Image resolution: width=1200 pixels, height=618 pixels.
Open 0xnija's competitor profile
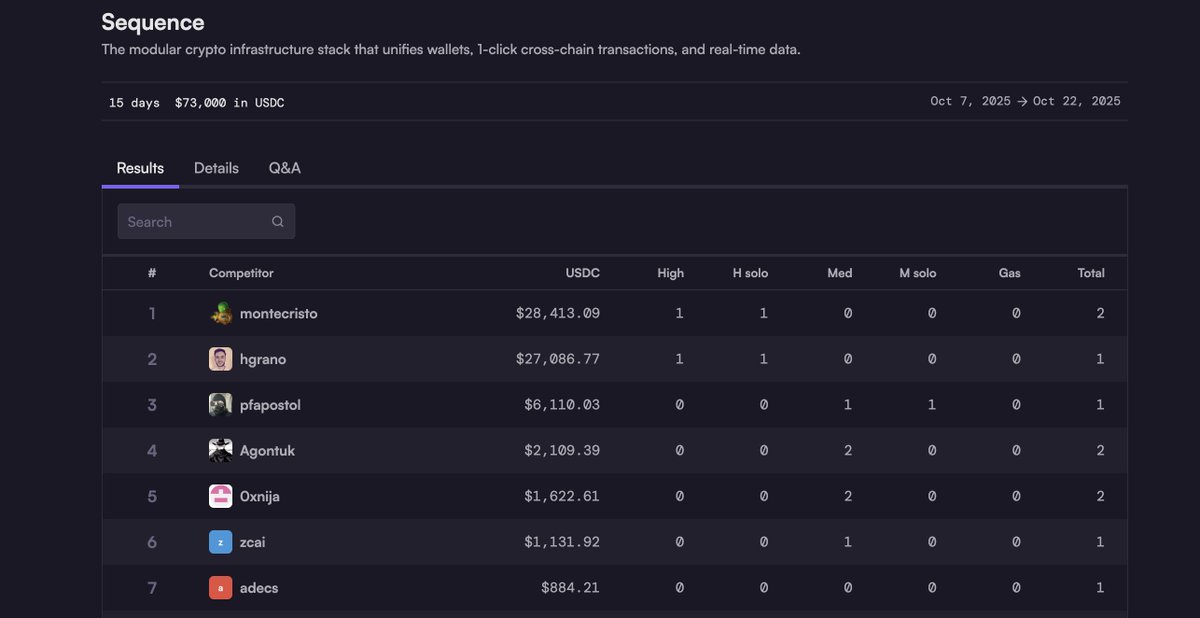pos(260,497)
